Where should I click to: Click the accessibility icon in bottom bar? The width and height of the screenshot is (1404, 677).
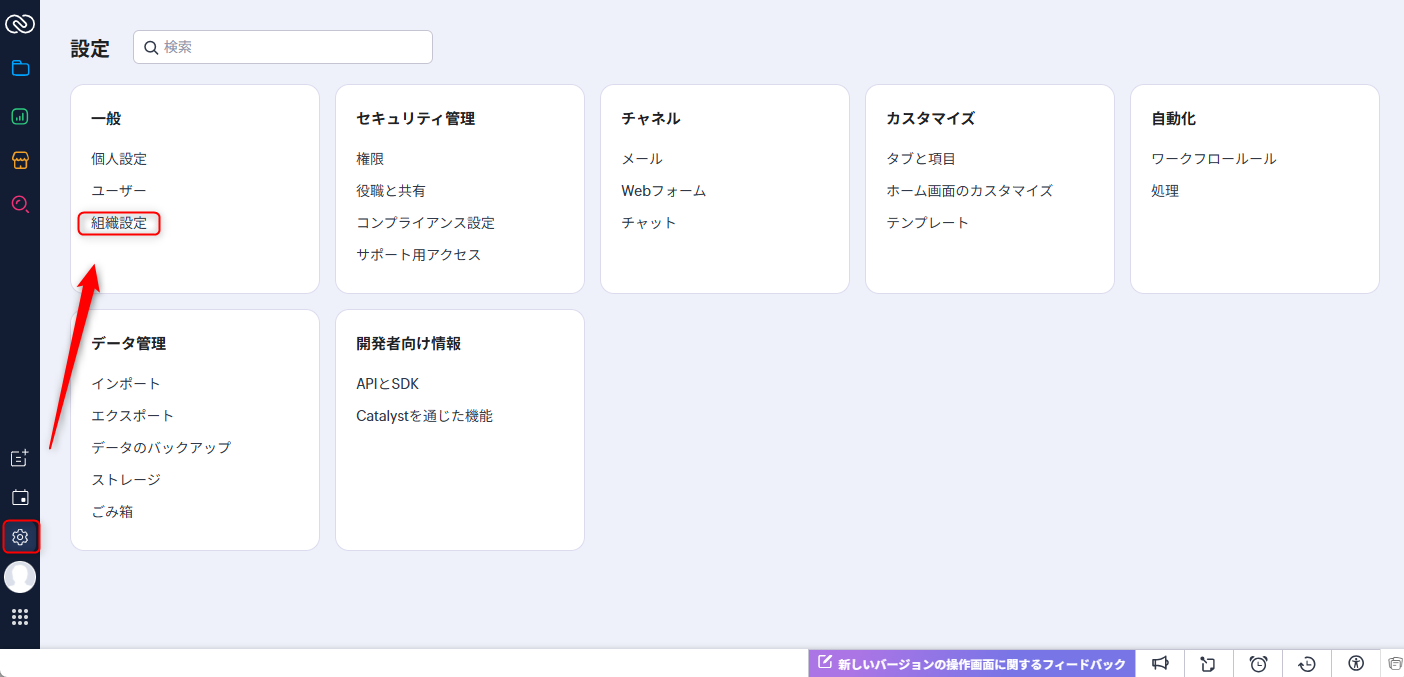(1356, 663)
